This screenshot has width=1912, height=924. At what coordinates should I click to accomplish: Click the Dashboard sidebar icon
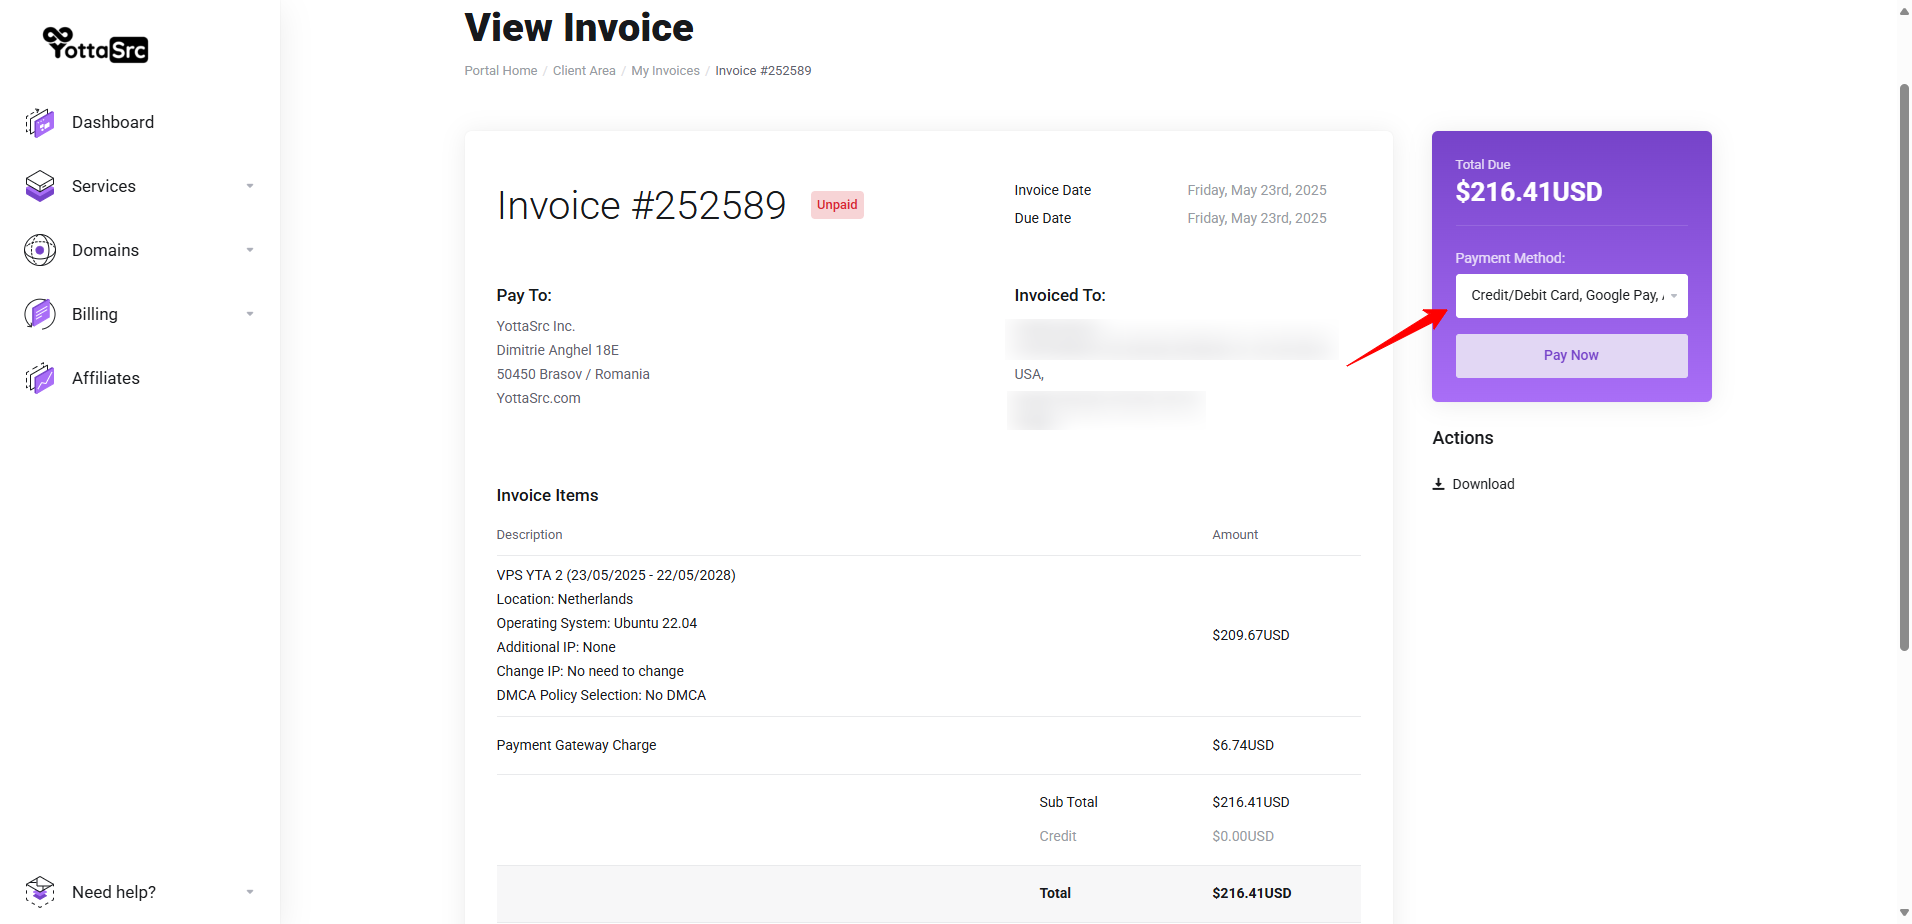[x=40, y=122]
